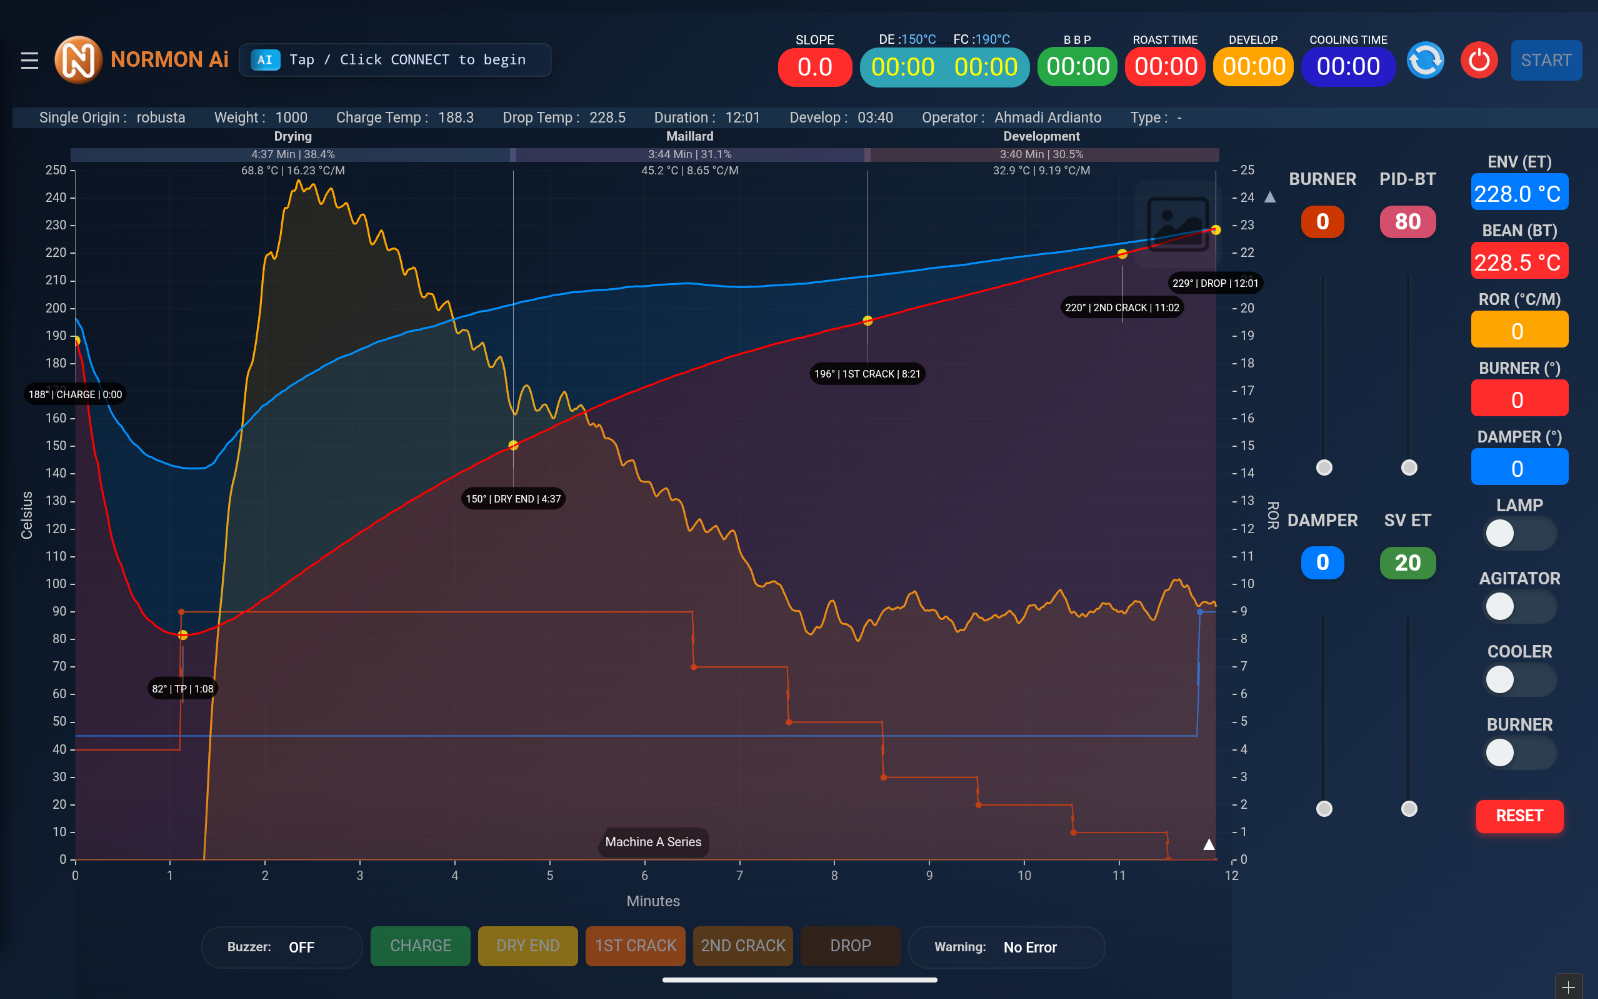The height and width of the screenshot is (999, 1598).
Task: Click the plus icon in the window corner
Action: tap(1568, 987)
